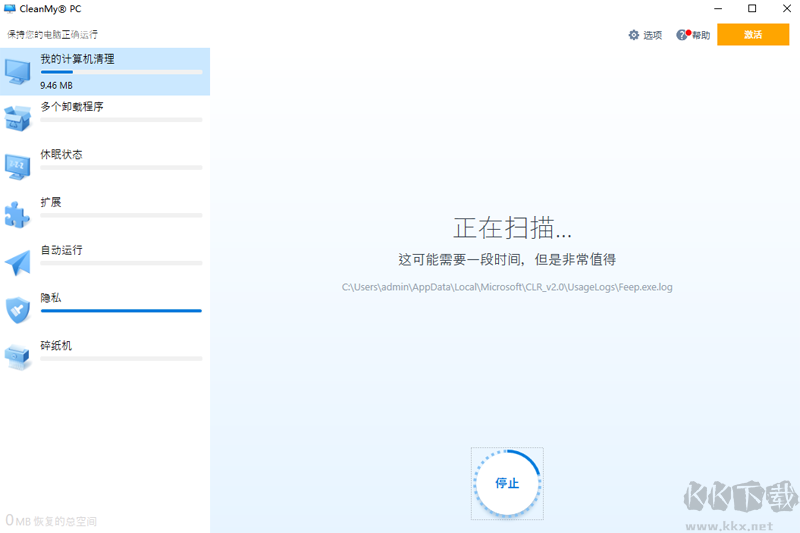Click the gear icon next to 选项
The height and width of the screenshot is (533, 800).
point(633,35)
